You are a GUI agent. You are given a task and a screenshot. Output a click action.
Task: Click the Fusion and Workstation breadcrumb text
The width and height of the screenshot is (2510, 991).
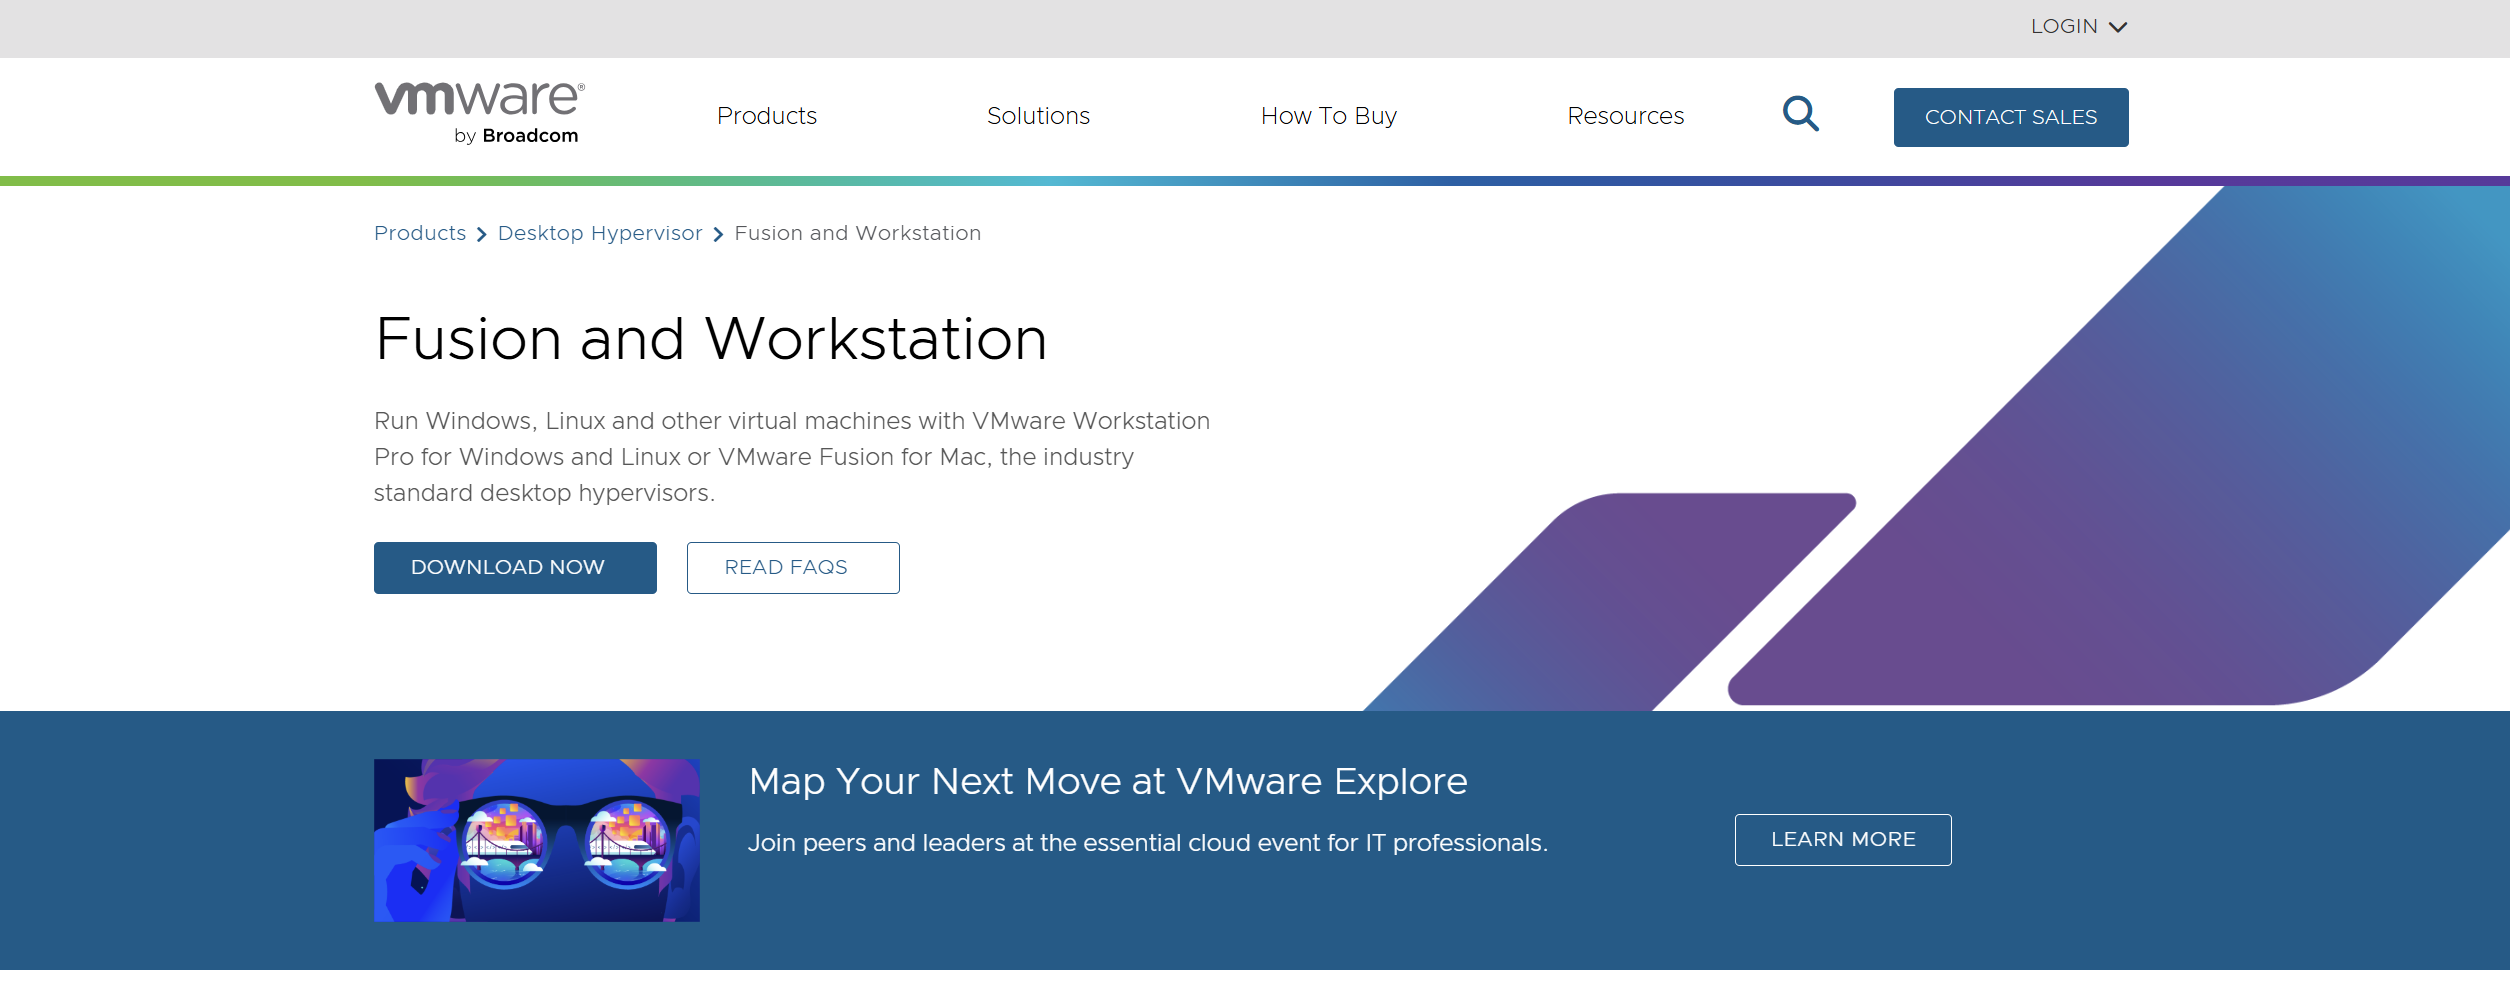pyautogui.click(x=857, y=233)
